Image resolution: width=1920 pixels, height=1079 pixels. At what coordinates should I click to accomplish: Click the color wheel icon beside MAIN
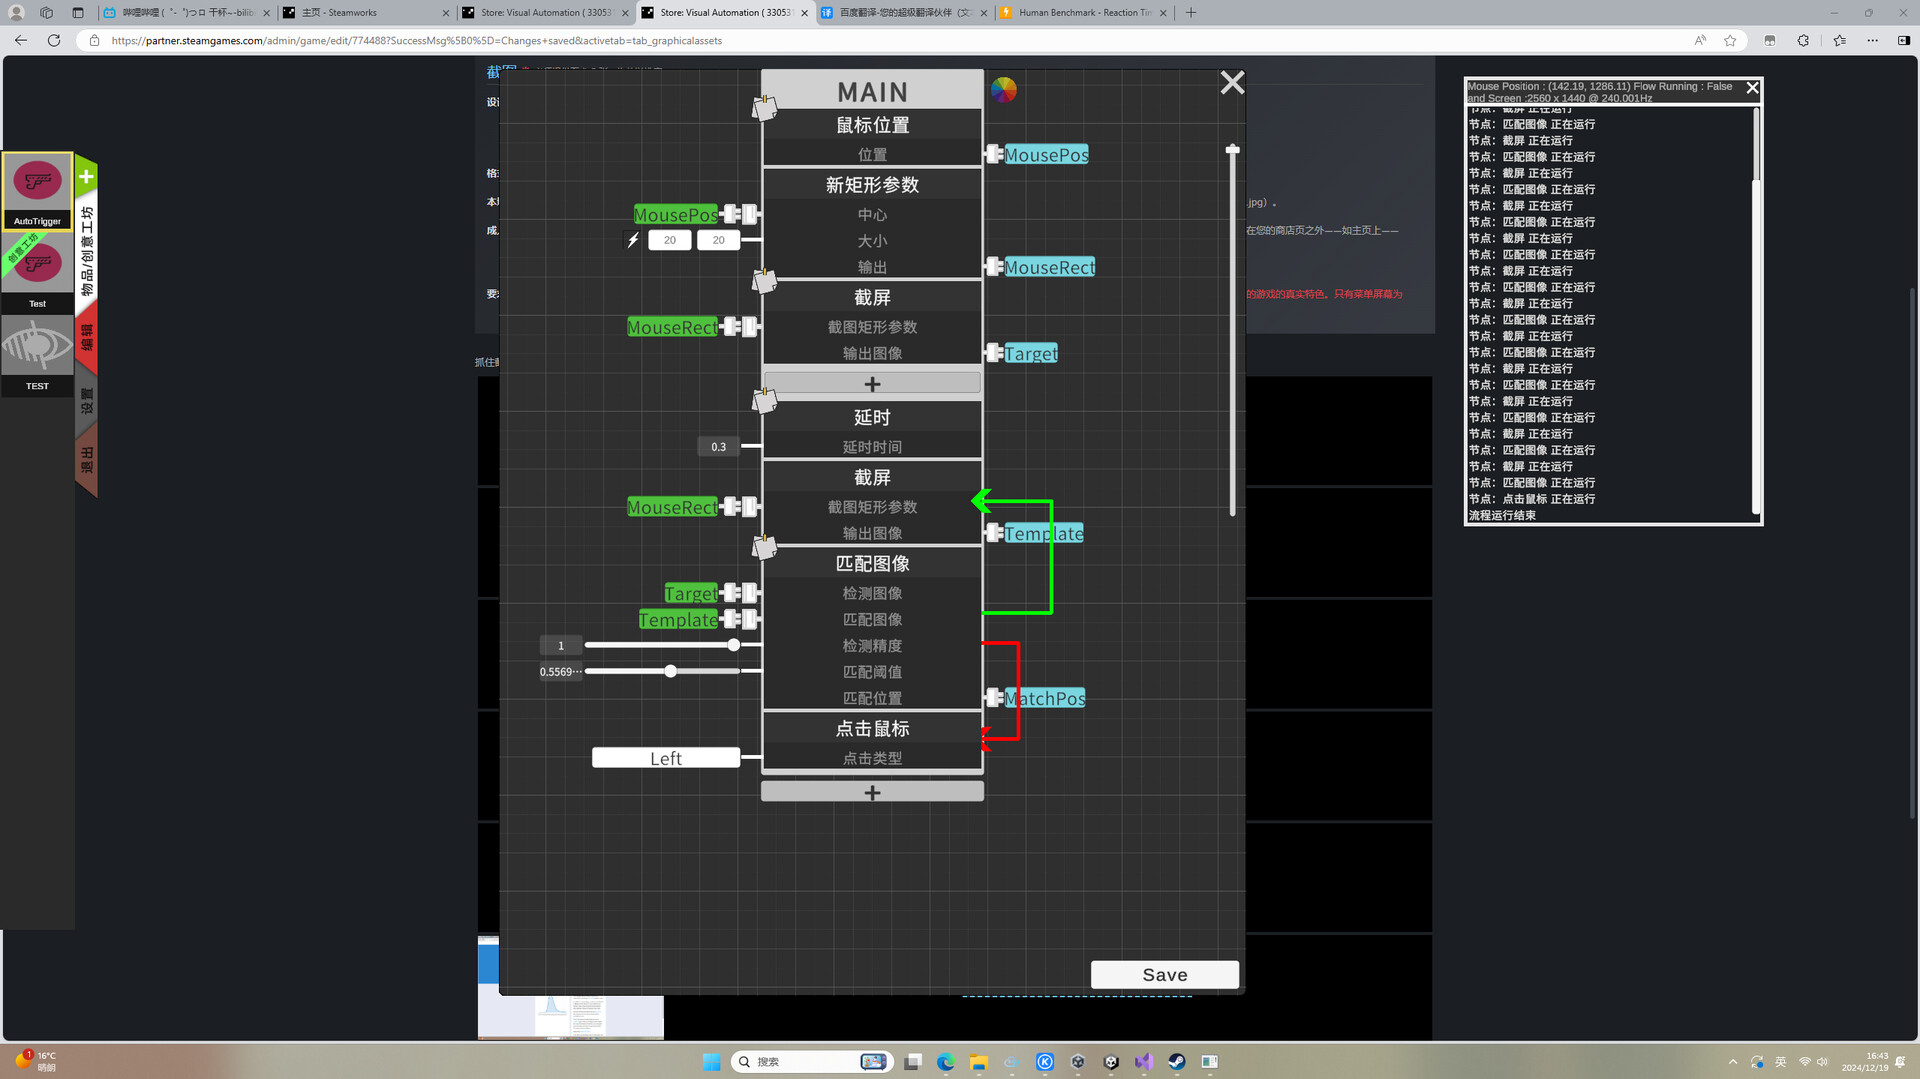1003,90
